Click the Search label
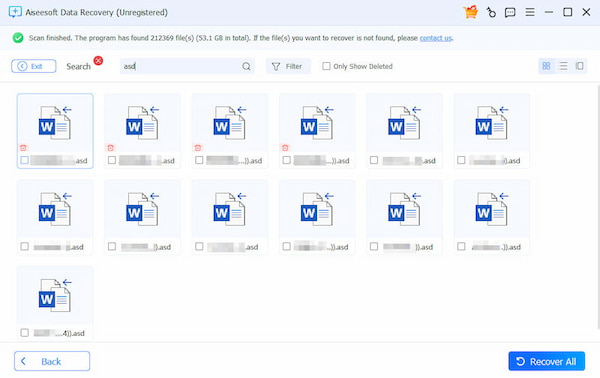Screen dimensions: 600x378 point(78,67)
